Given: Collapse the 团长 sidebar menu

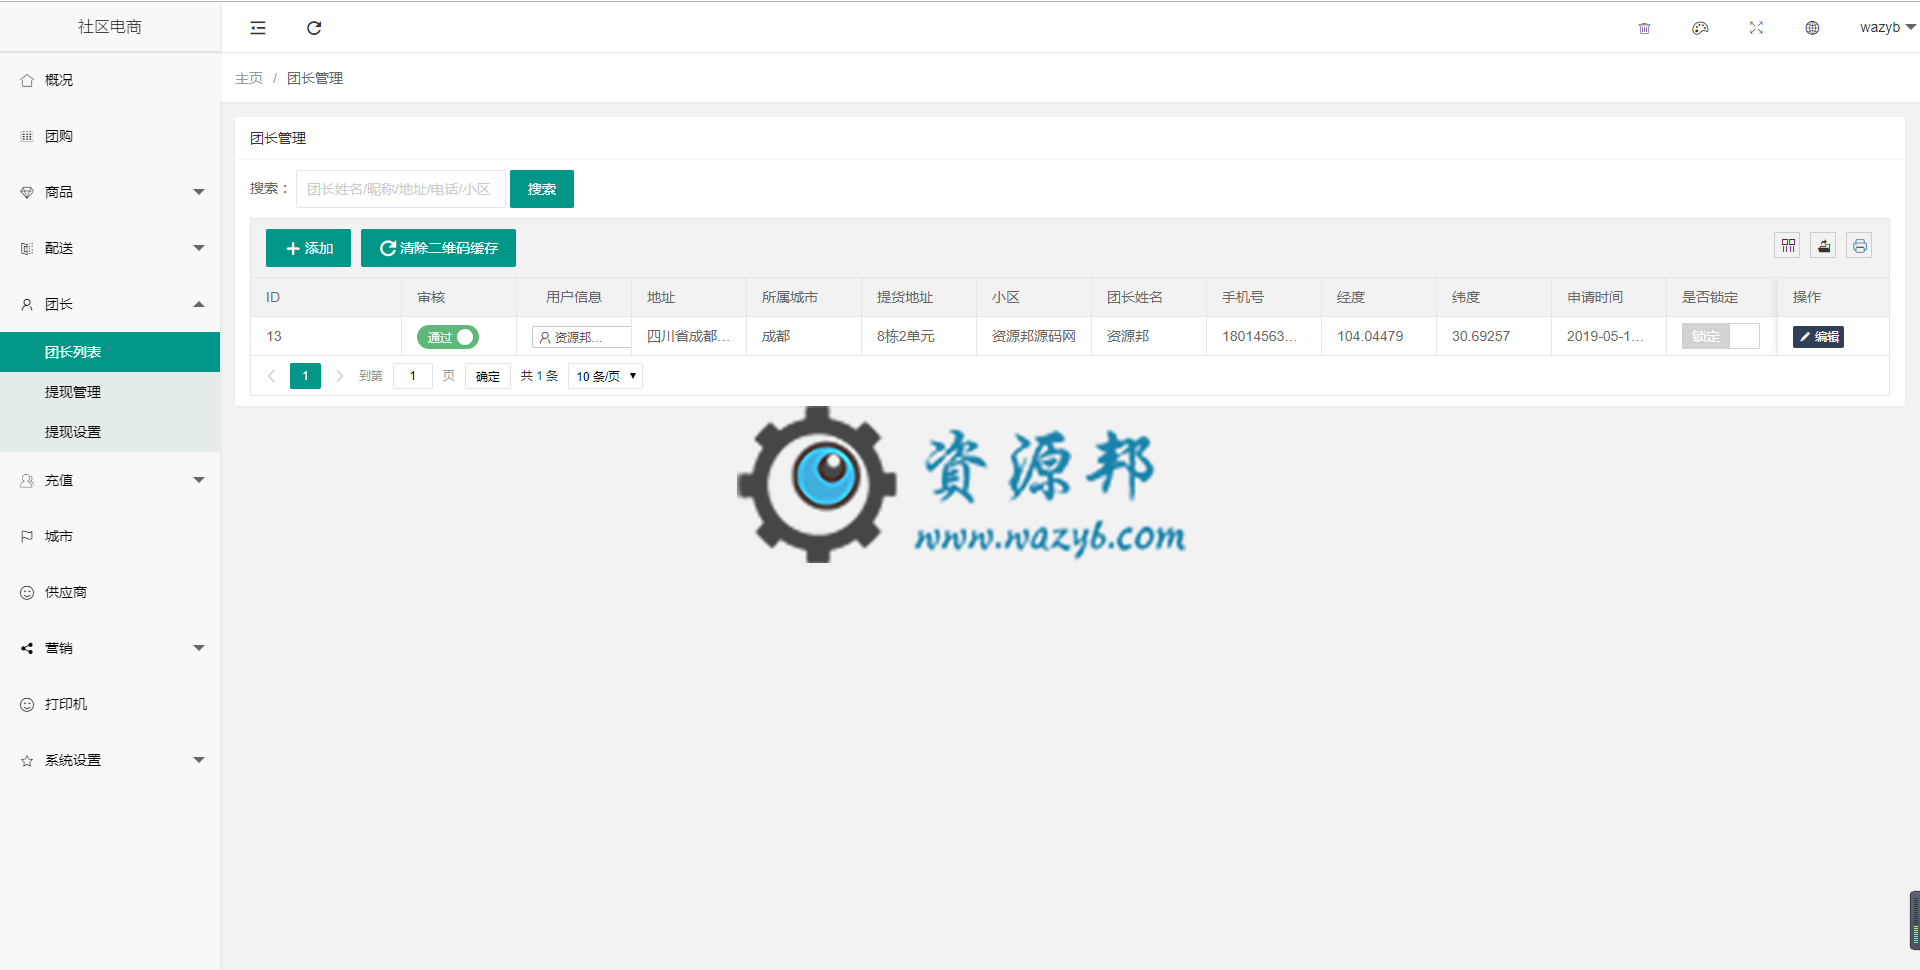Looking at the screenshot, I should tap(110, 304).
